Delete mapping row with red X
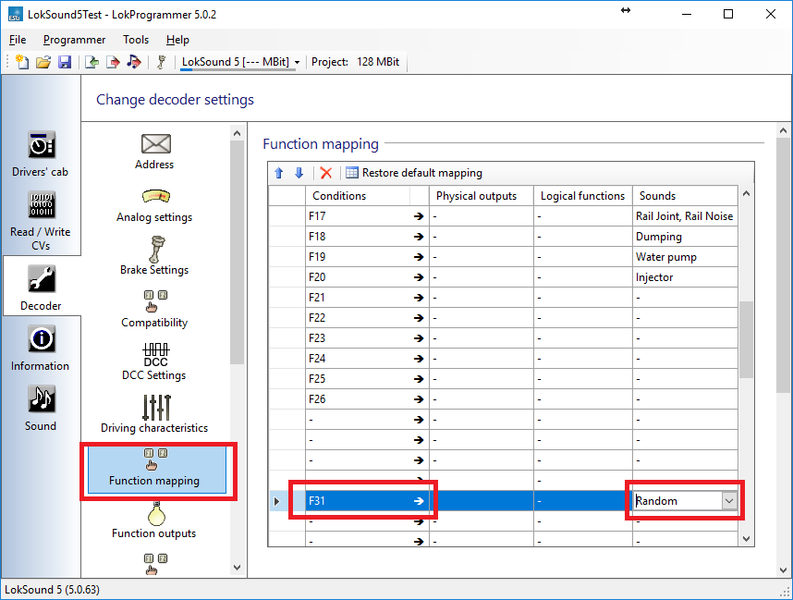The height and width of the screenshot is (600, 793). [326, 173]
